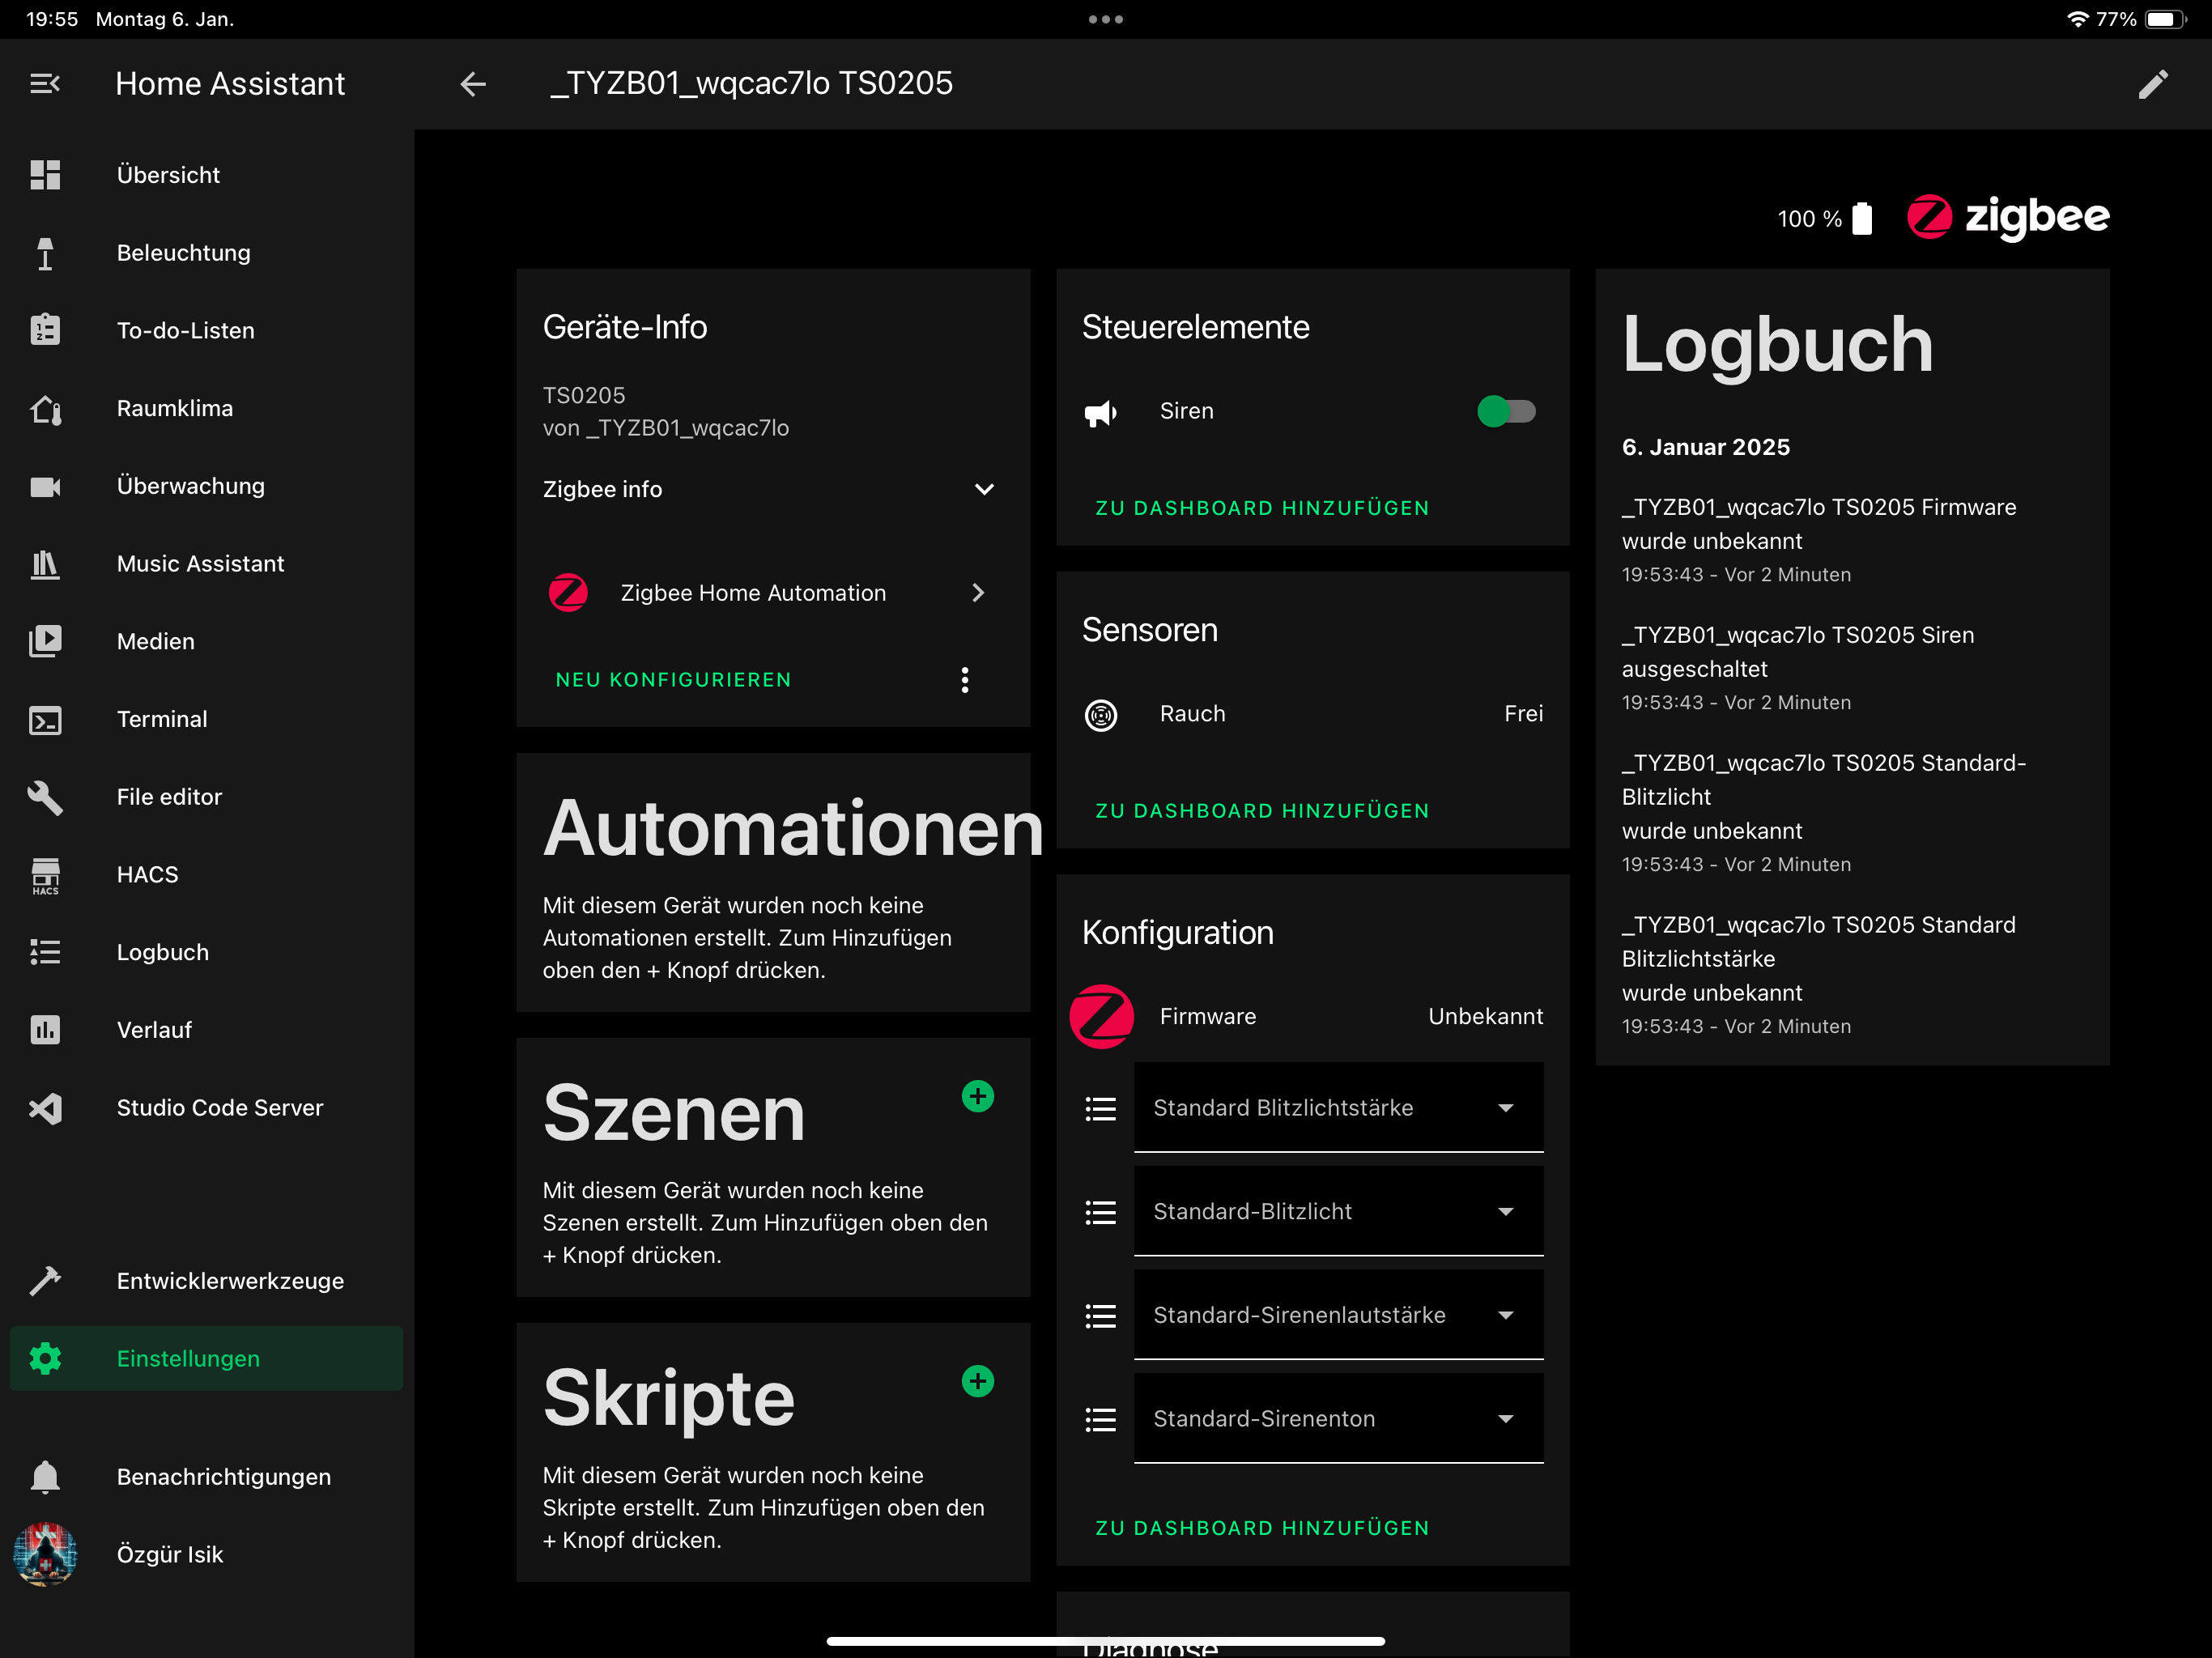The width and height of the screenshot is (2212, 1658).
Task: Tap the three-dot multitasking control at the top
Action: [1106, 19]
